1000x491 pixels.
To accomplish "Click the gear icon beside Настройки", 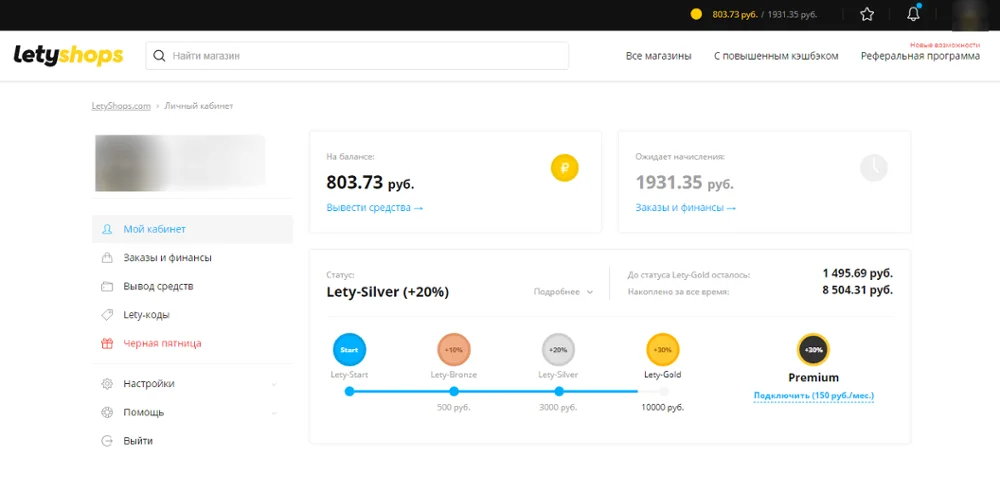I will click(x=107, y=384).
